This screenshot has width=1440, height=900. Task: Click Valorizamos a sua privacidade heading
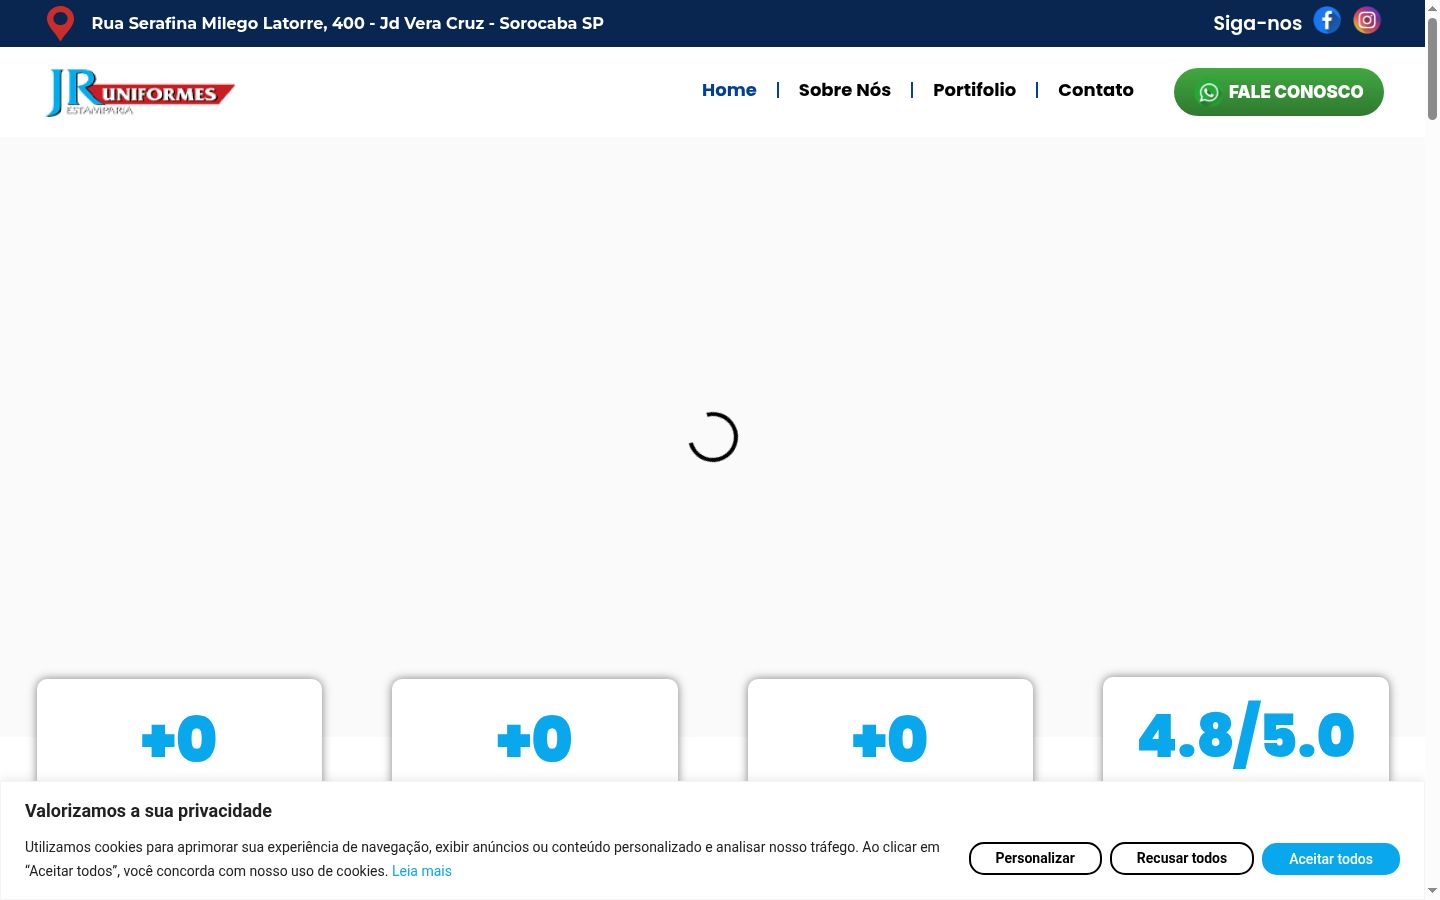click(x=148, y=811)
